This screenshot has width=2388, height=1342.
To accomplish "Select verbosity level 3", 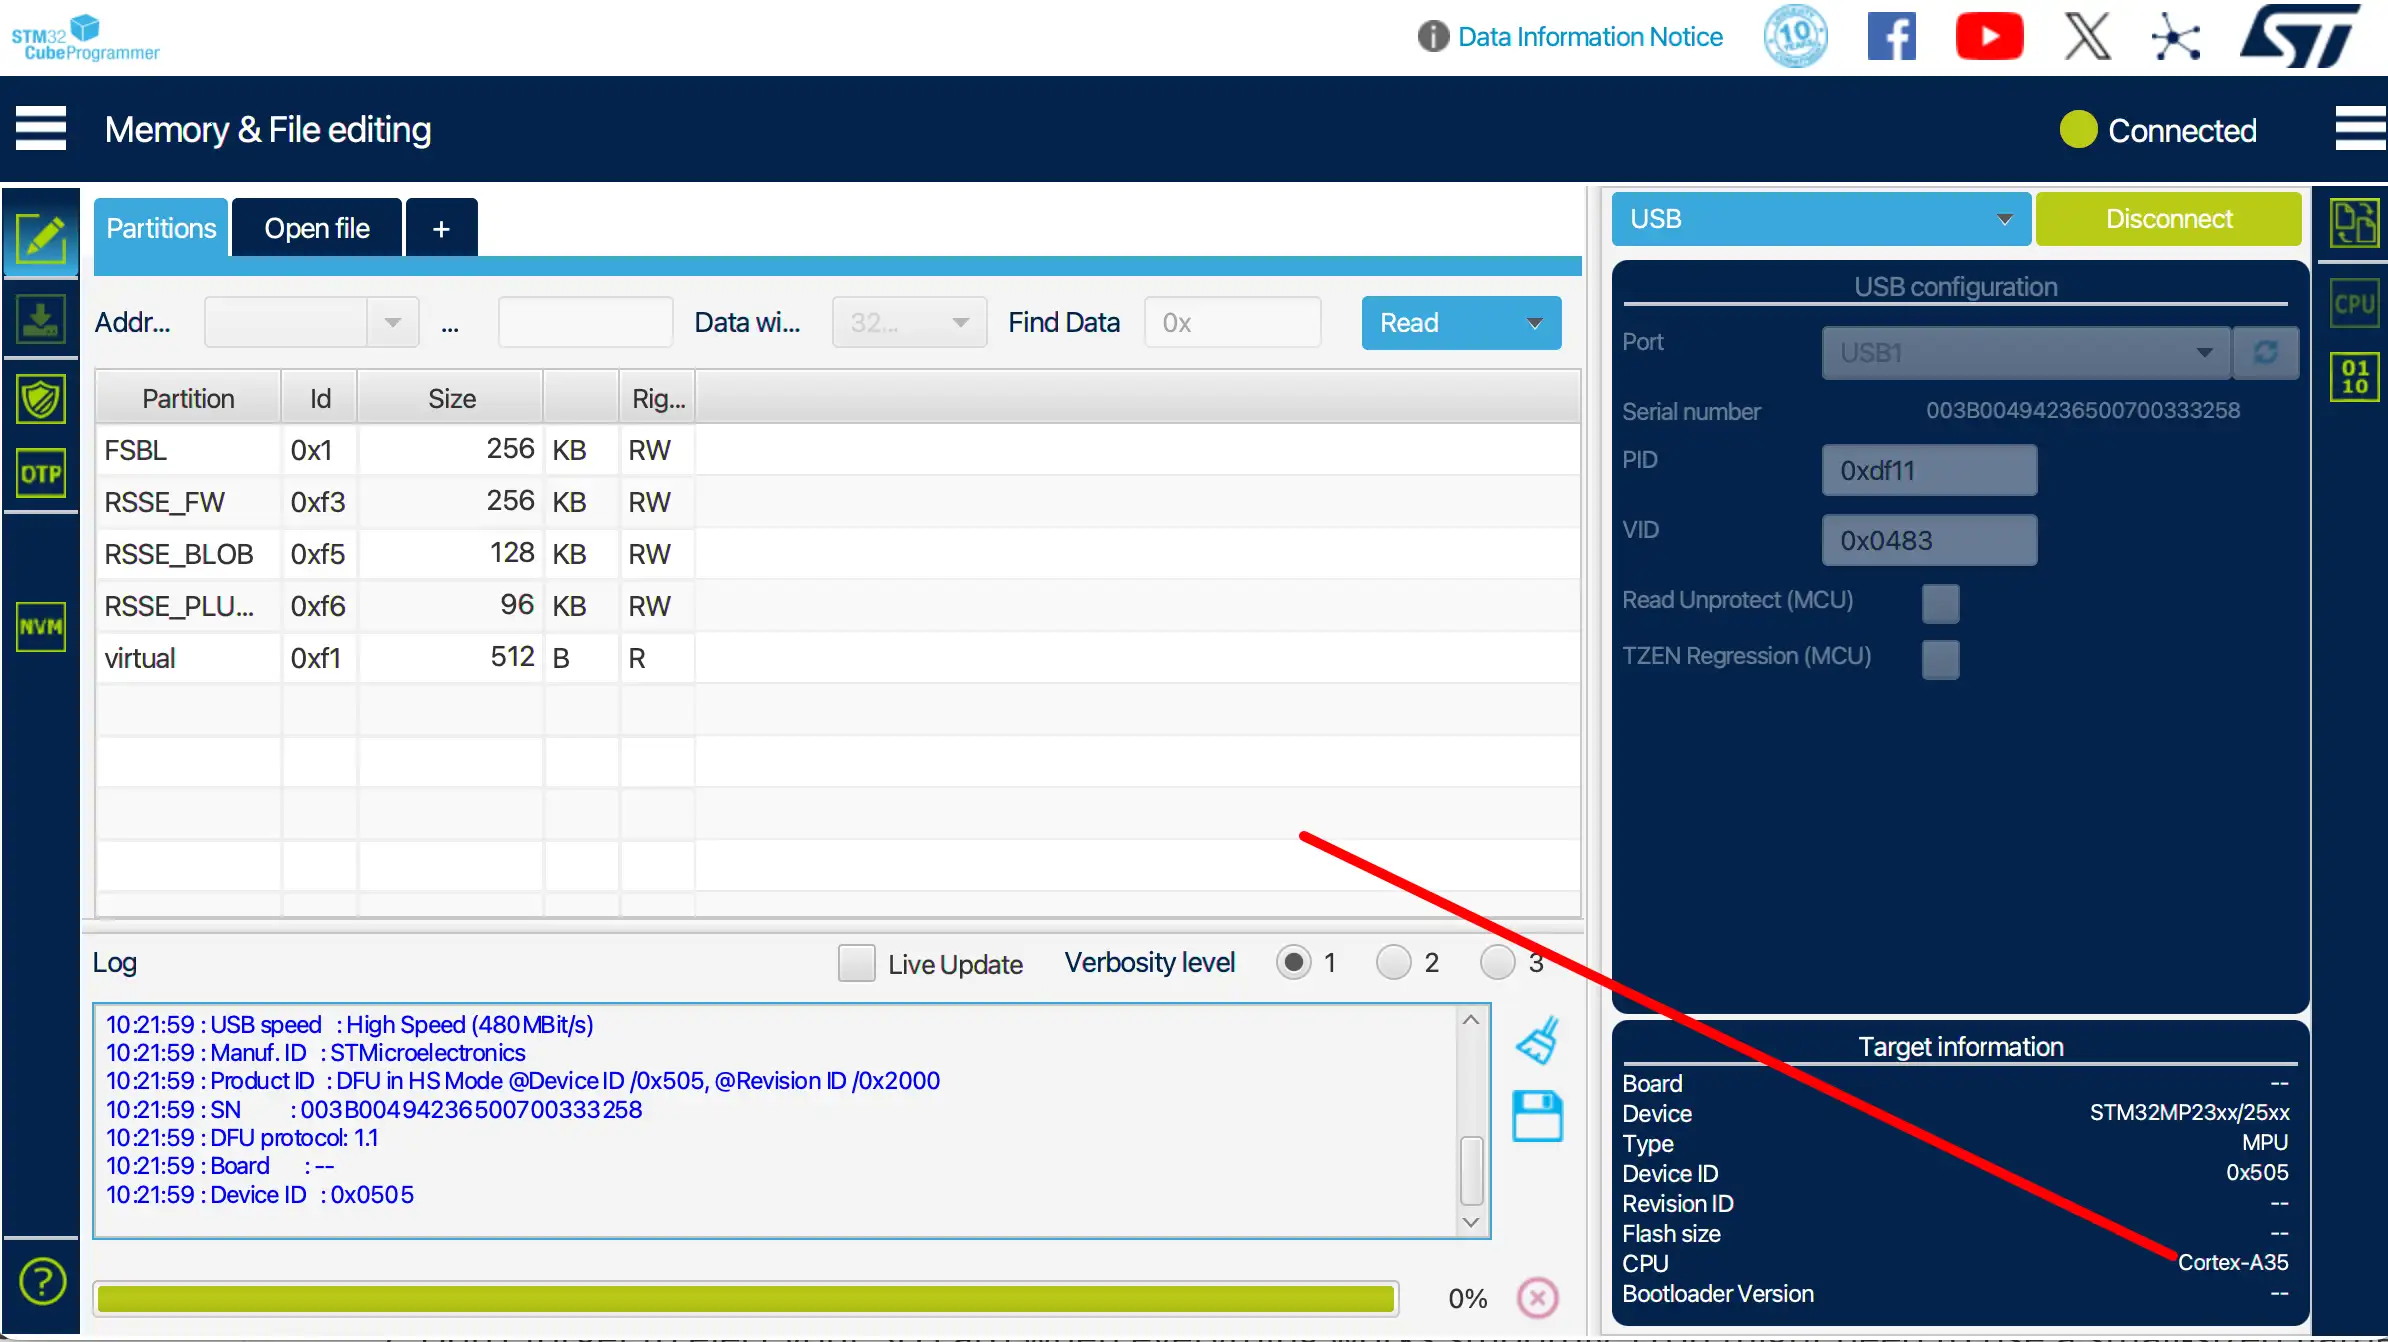I will pyautogui.click(x=1497, y=962).
